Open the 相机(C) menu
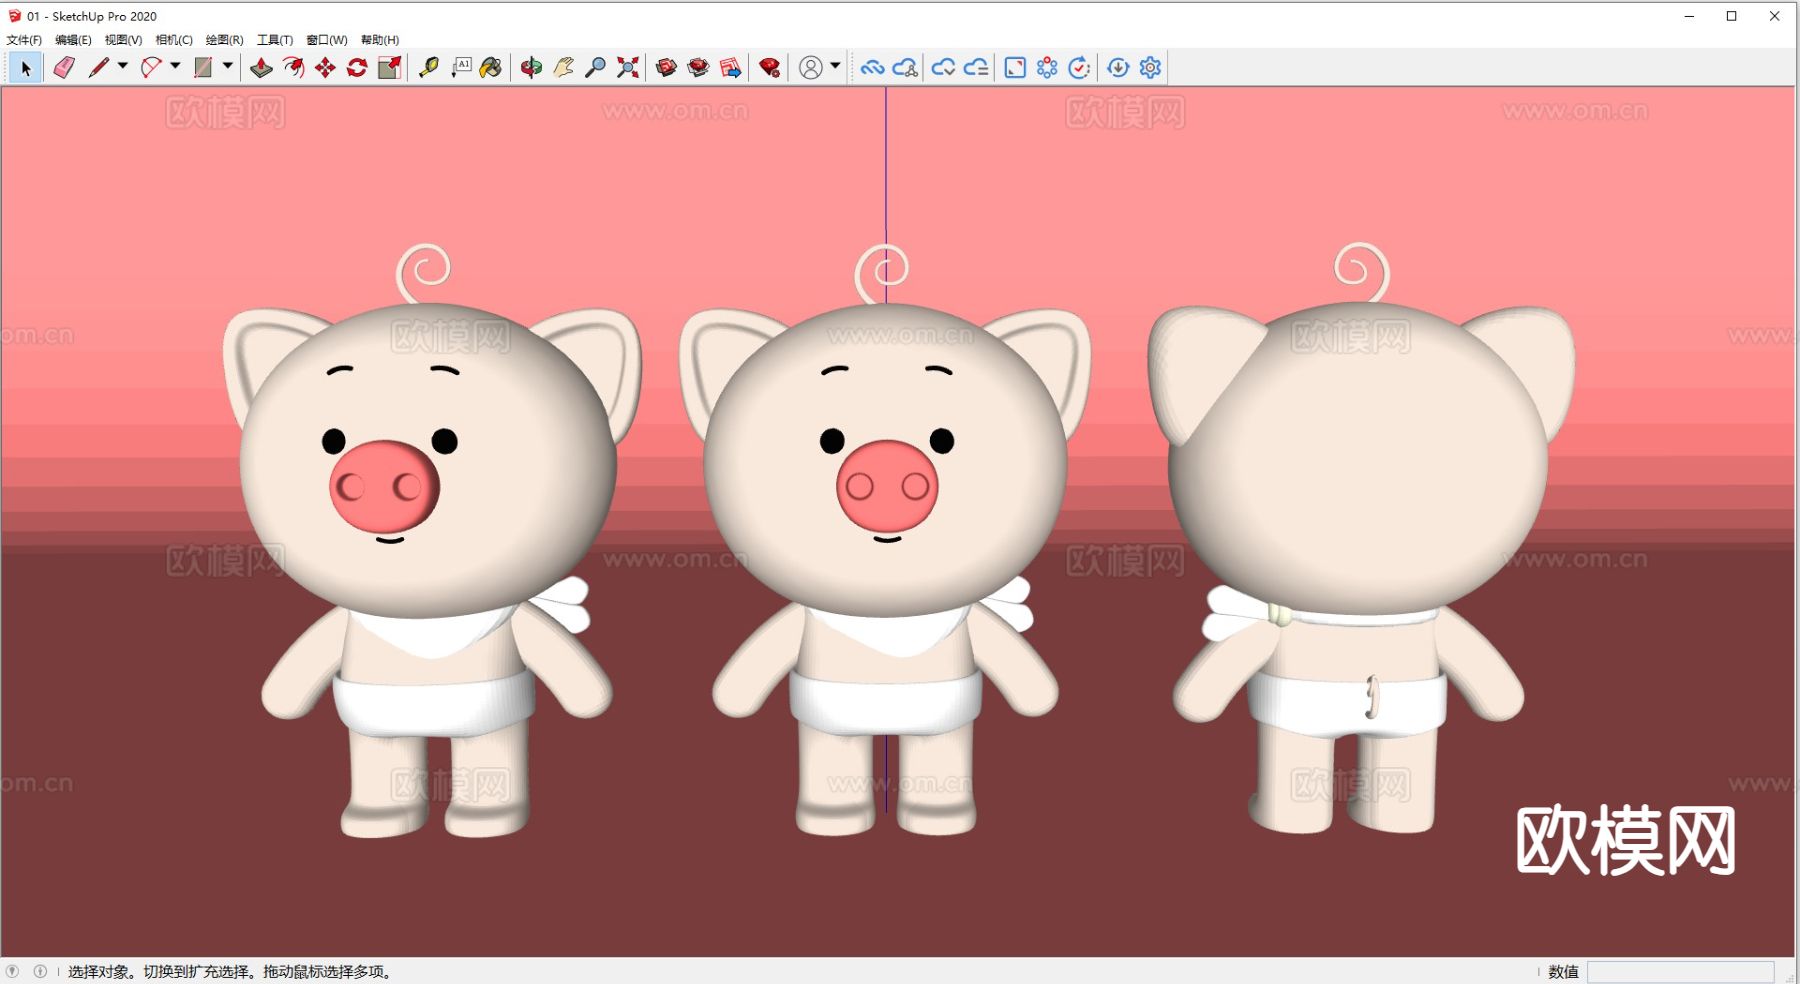1800x984 pixels. (x=174, y=40)
